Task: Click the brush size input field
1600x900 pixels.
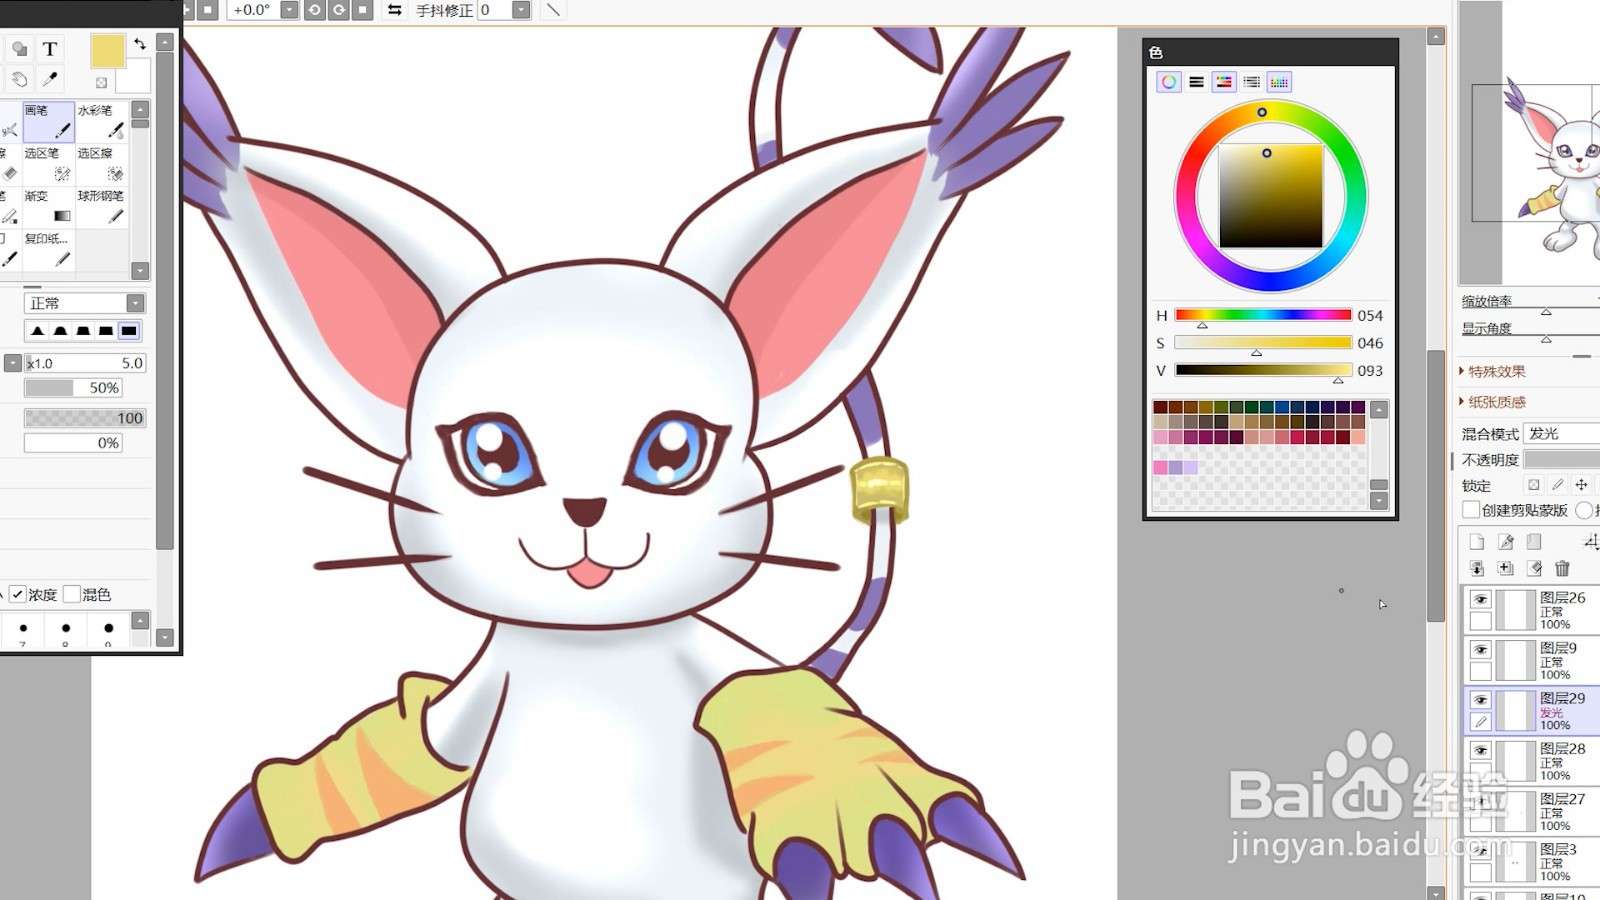Action: click(x=85, y=363)
